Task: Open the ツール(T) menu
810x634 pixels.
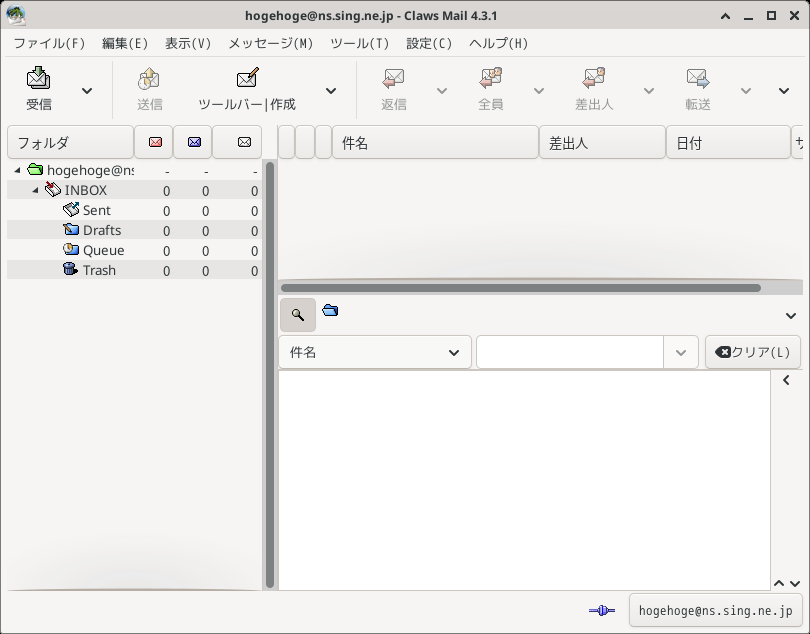Action: pyautogui.click(x=360, y=43)
